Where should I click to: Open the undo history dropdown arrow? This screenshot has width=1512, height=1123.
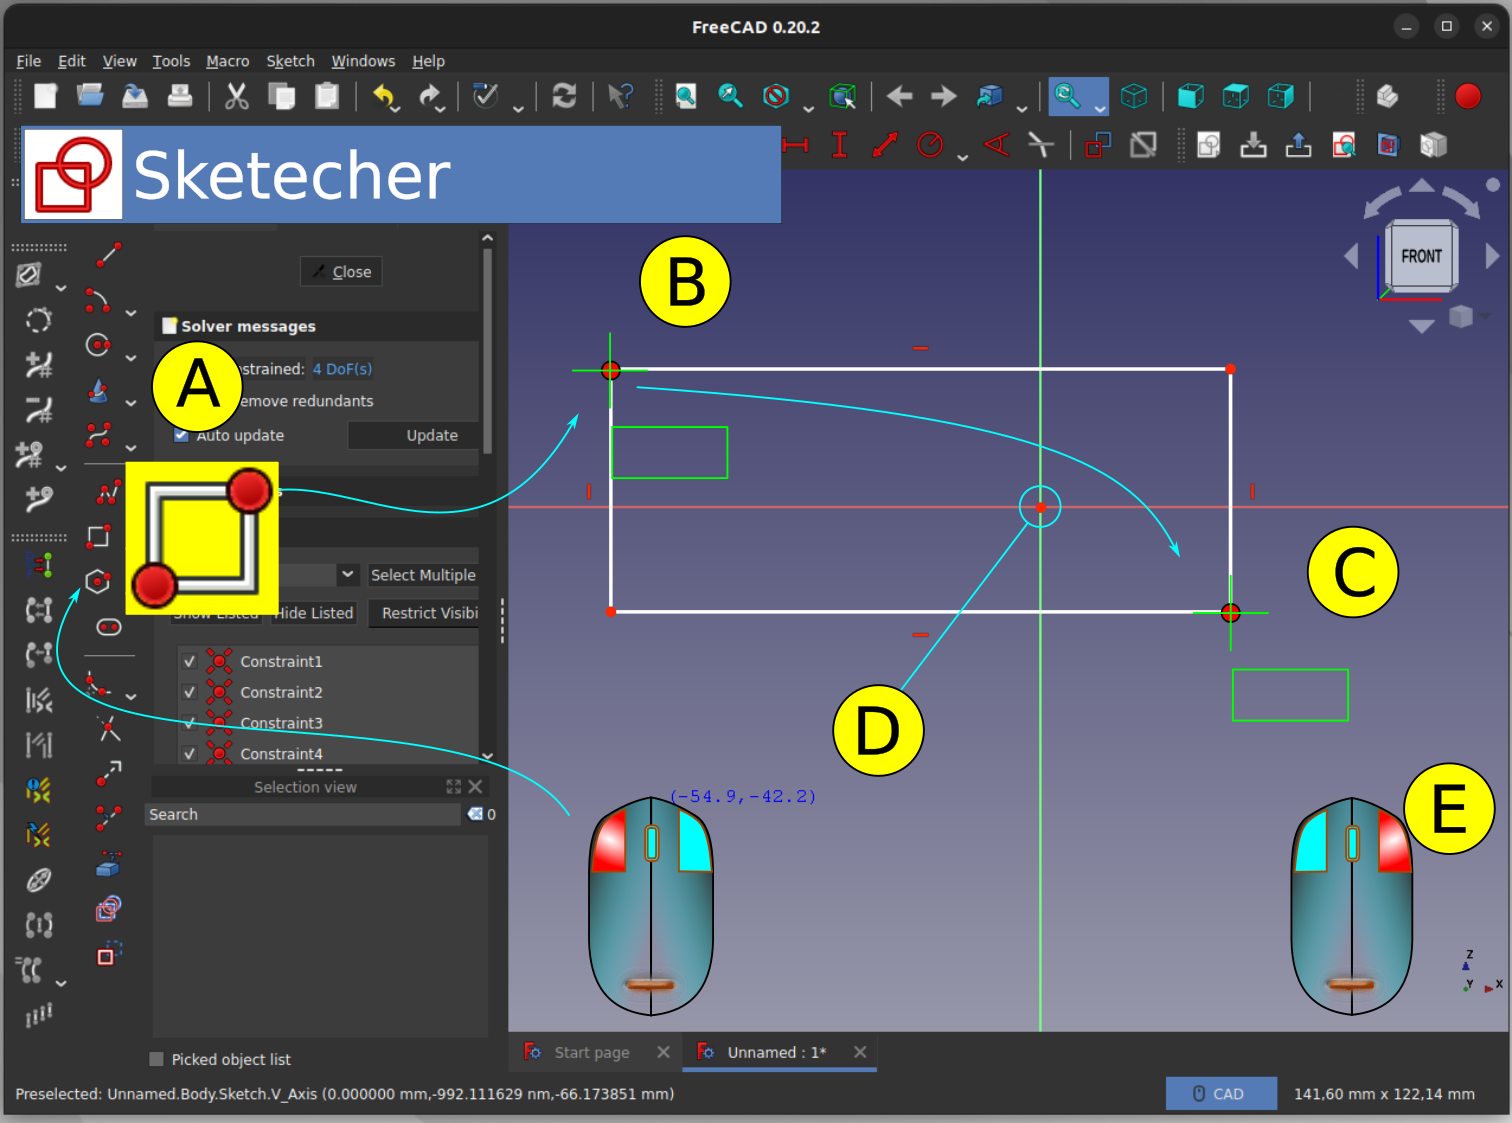(x=396, y=108)
